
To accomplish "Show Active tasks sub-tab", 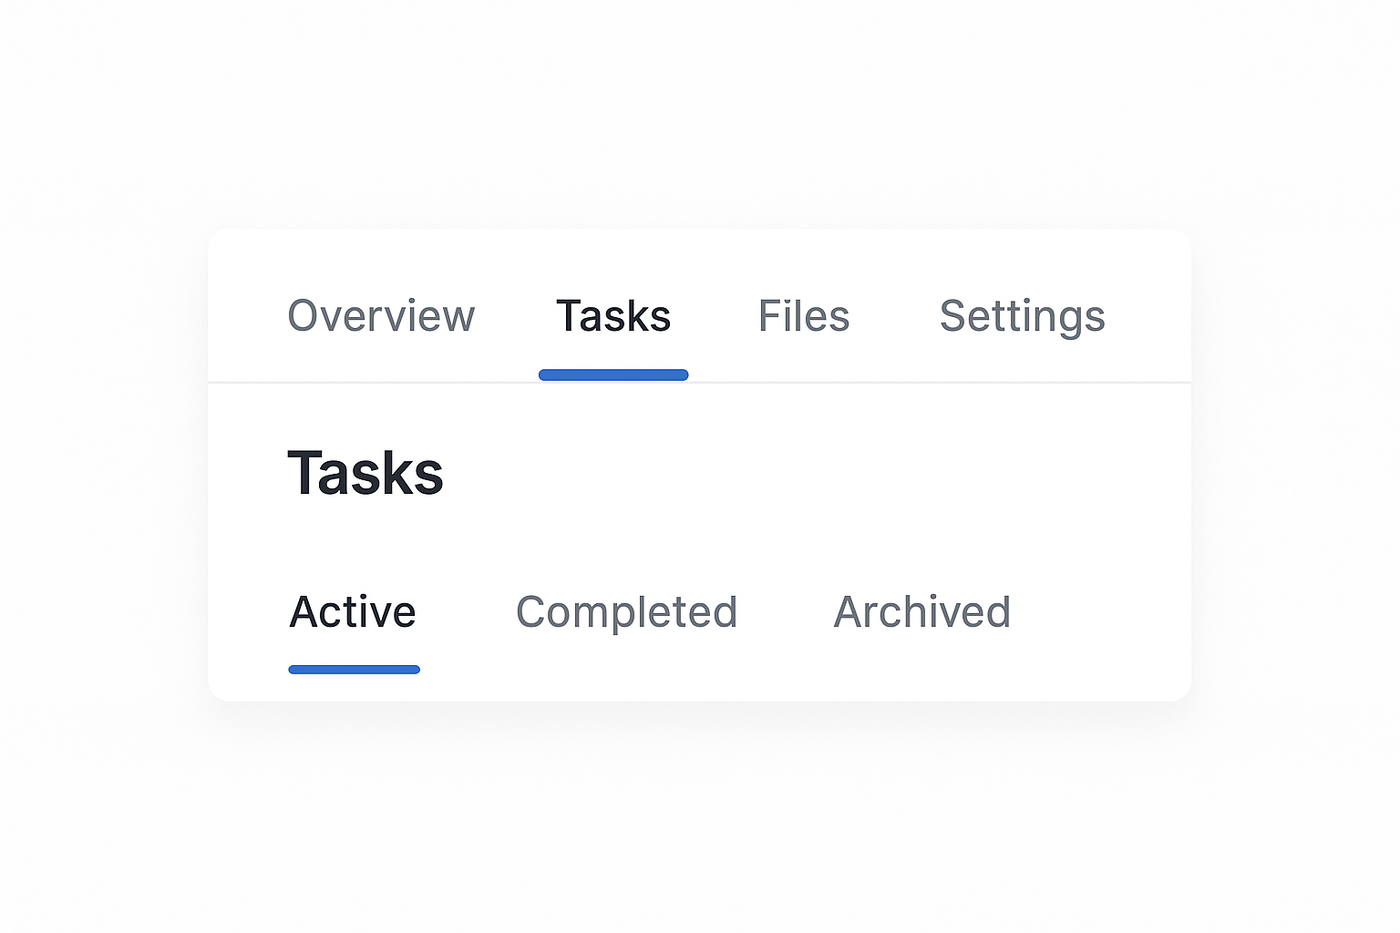I will pyautogui.click(x=353, y=612).
